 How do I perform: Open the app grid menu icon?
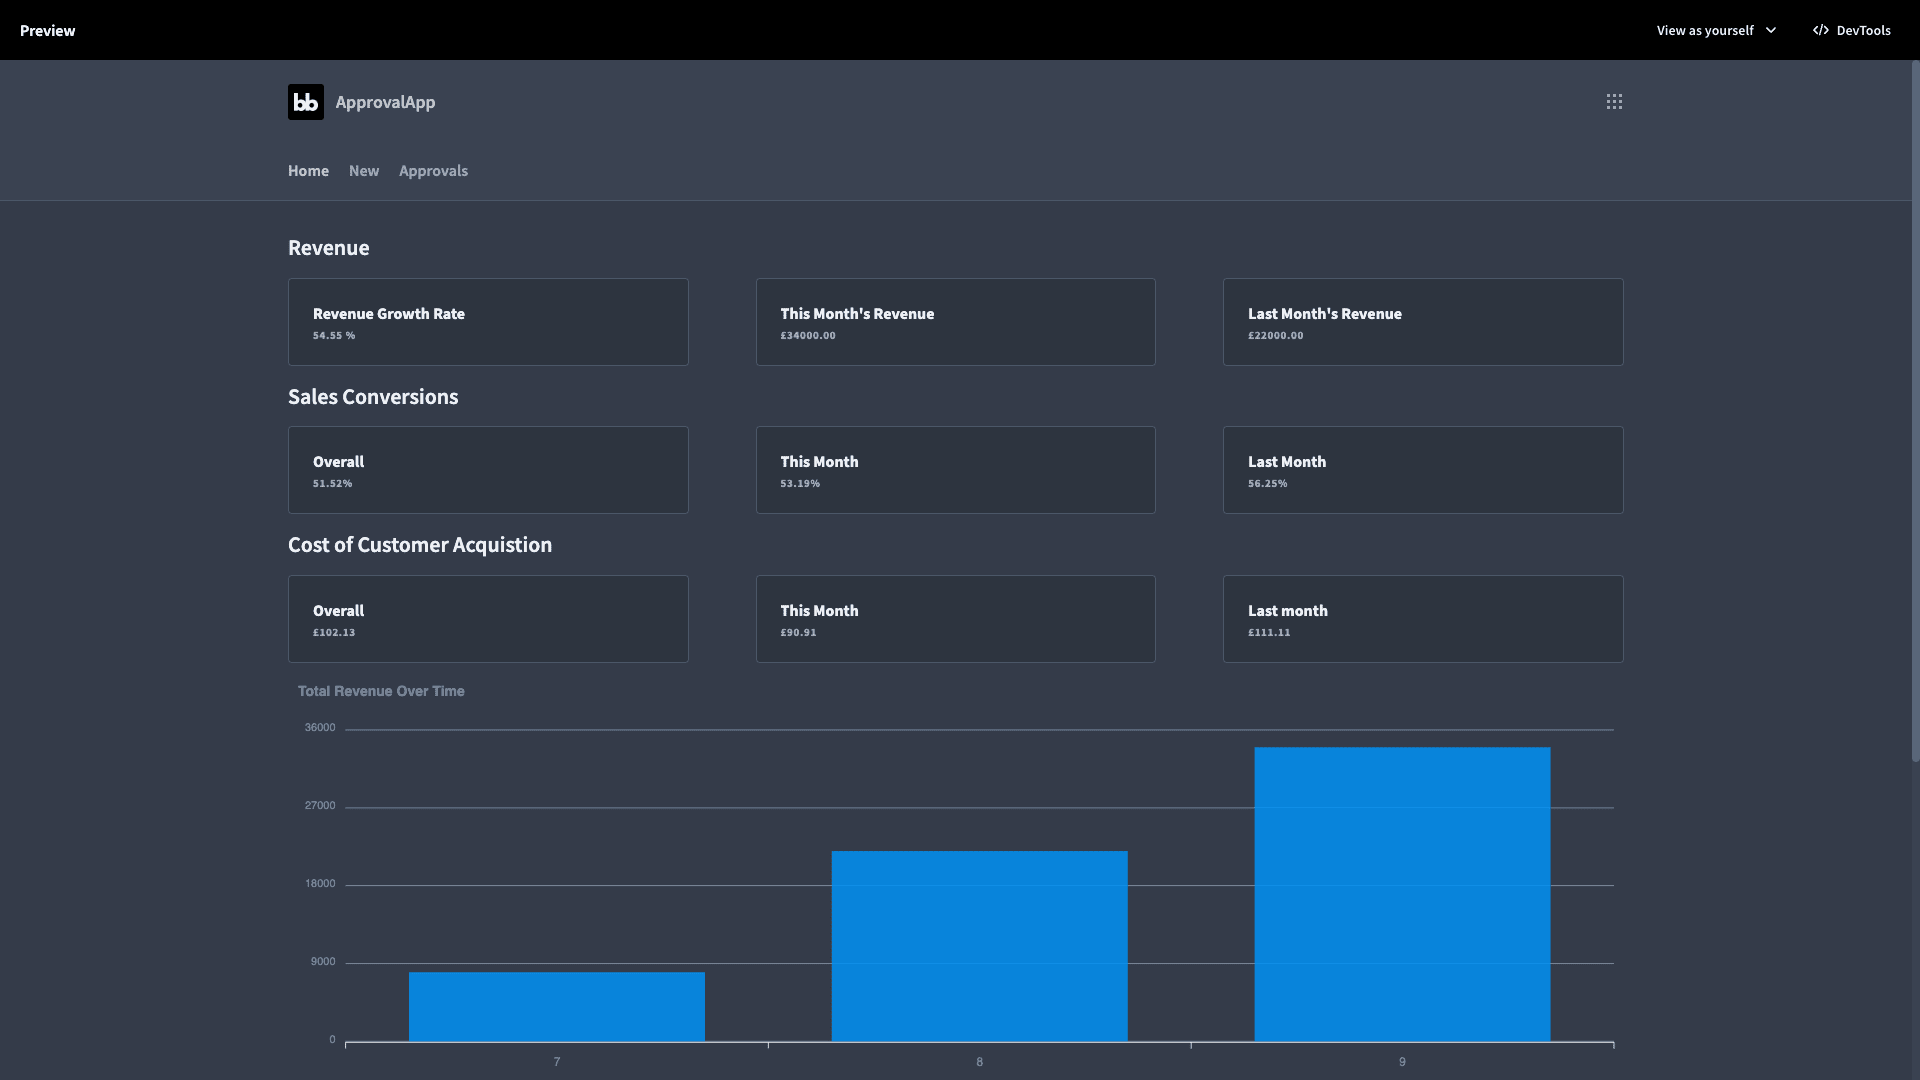tap(1614, 102)
